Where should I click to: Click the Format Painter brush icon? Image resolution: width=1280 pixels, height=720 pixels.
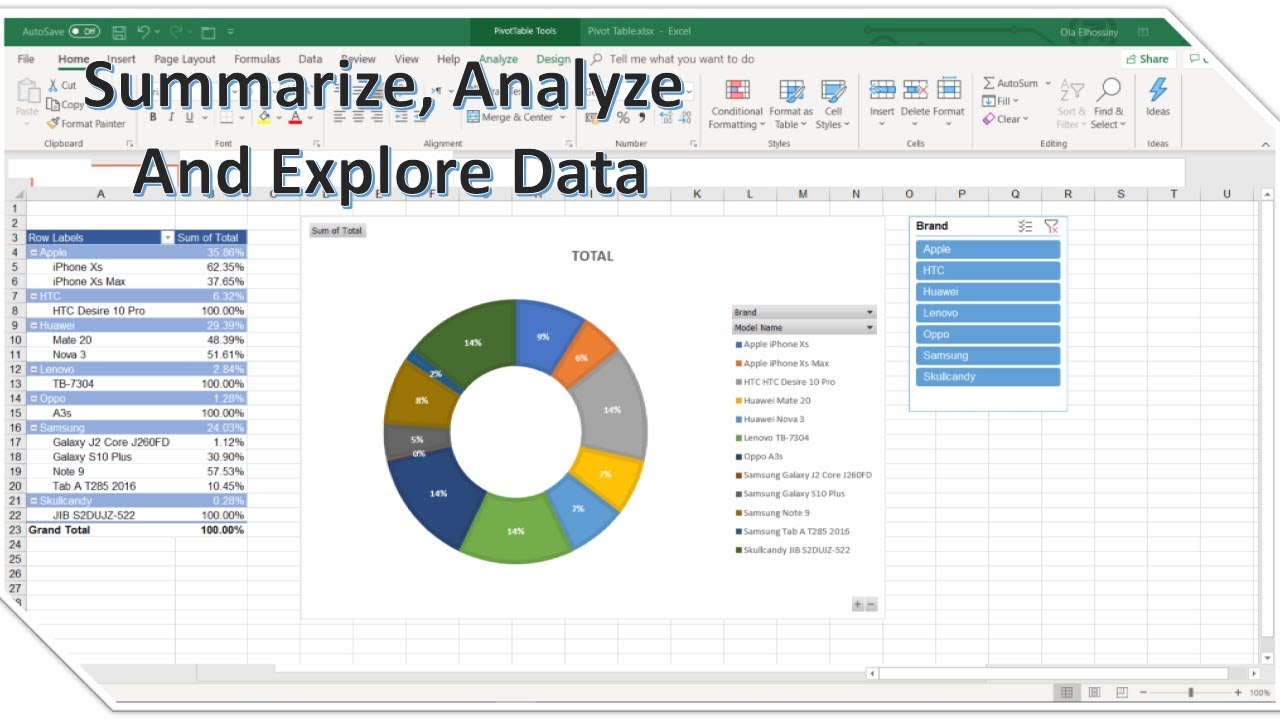tap(53, 124)
